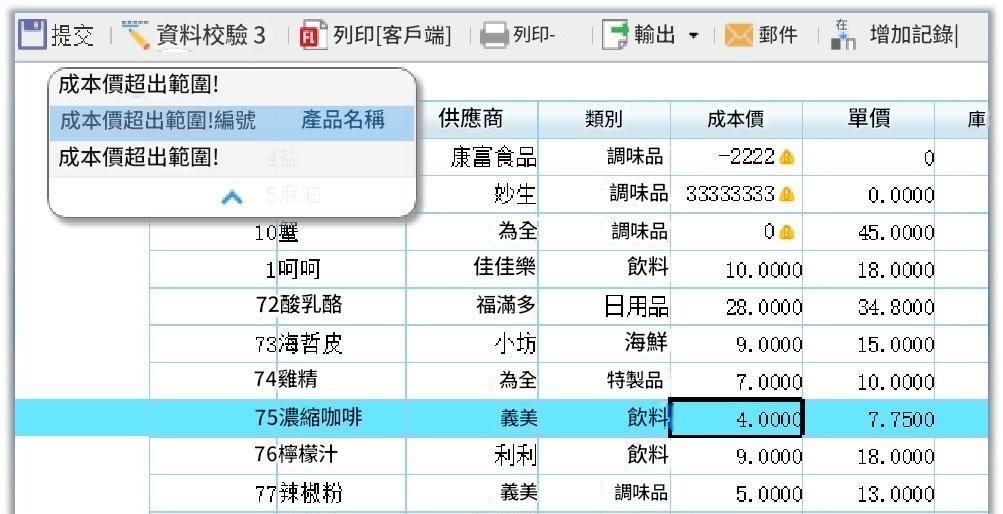This screenshot has width=1003, height=514.
Task: Click the gray printer icon
Action: [494, 35]
